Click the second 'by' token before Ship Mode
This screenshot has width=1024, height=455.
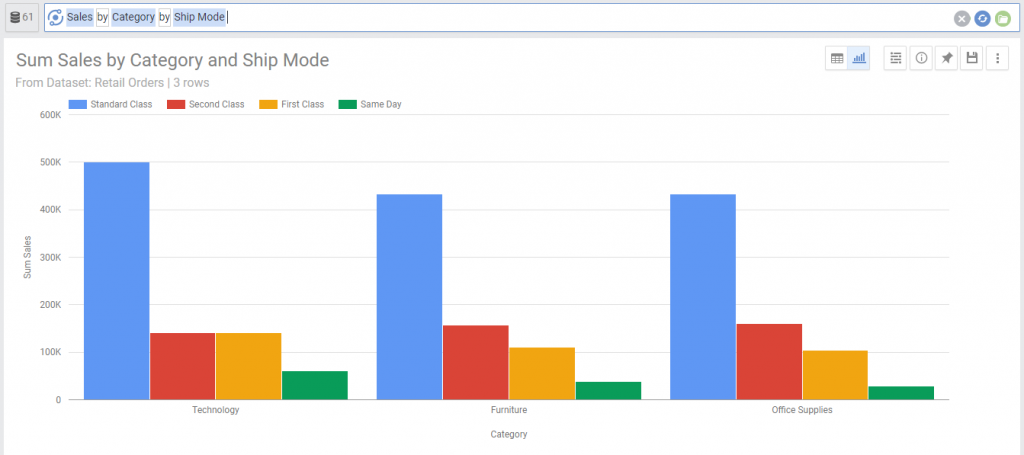165,18
